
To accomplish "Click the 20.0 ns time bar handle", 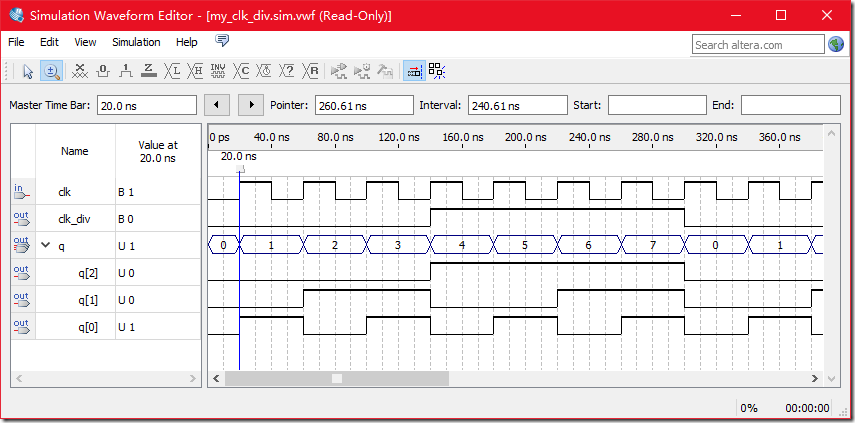I will click(239, 170).
